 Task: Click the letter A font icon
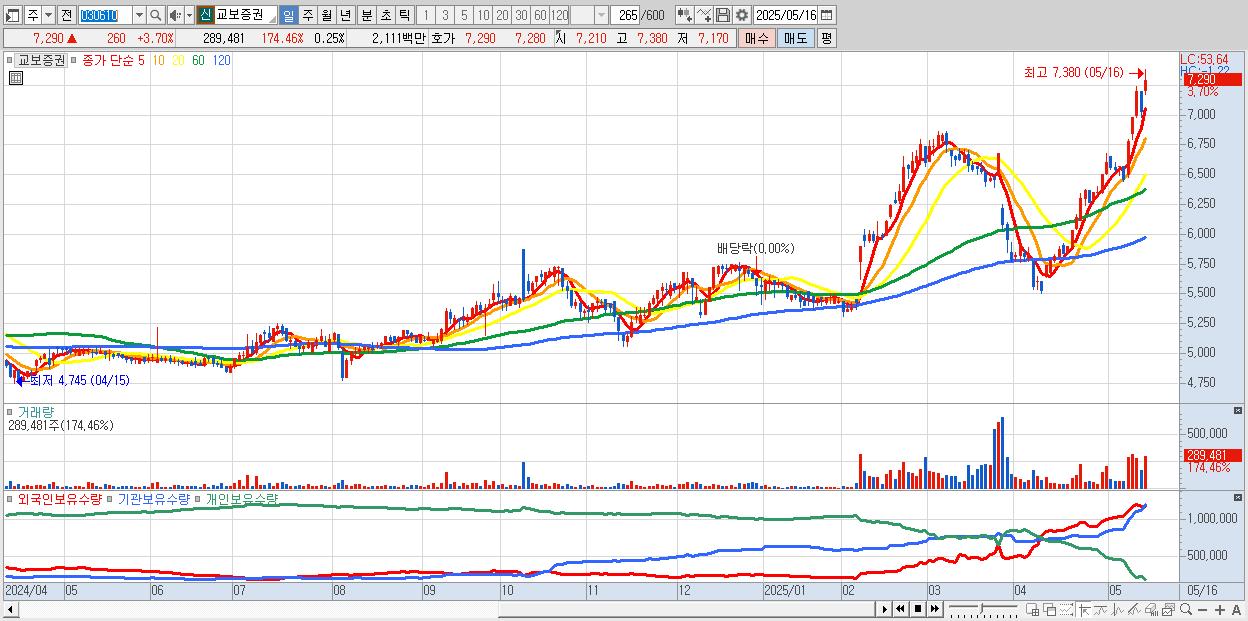point(1236,609)
